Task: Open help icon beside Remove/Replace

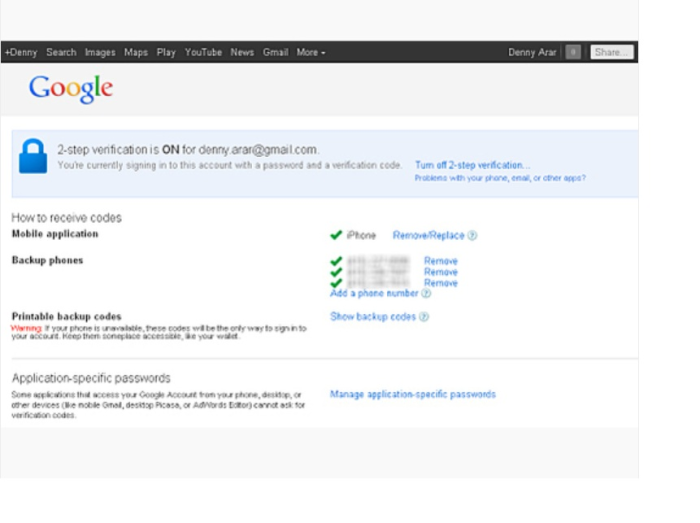Action: pos(472,235)
